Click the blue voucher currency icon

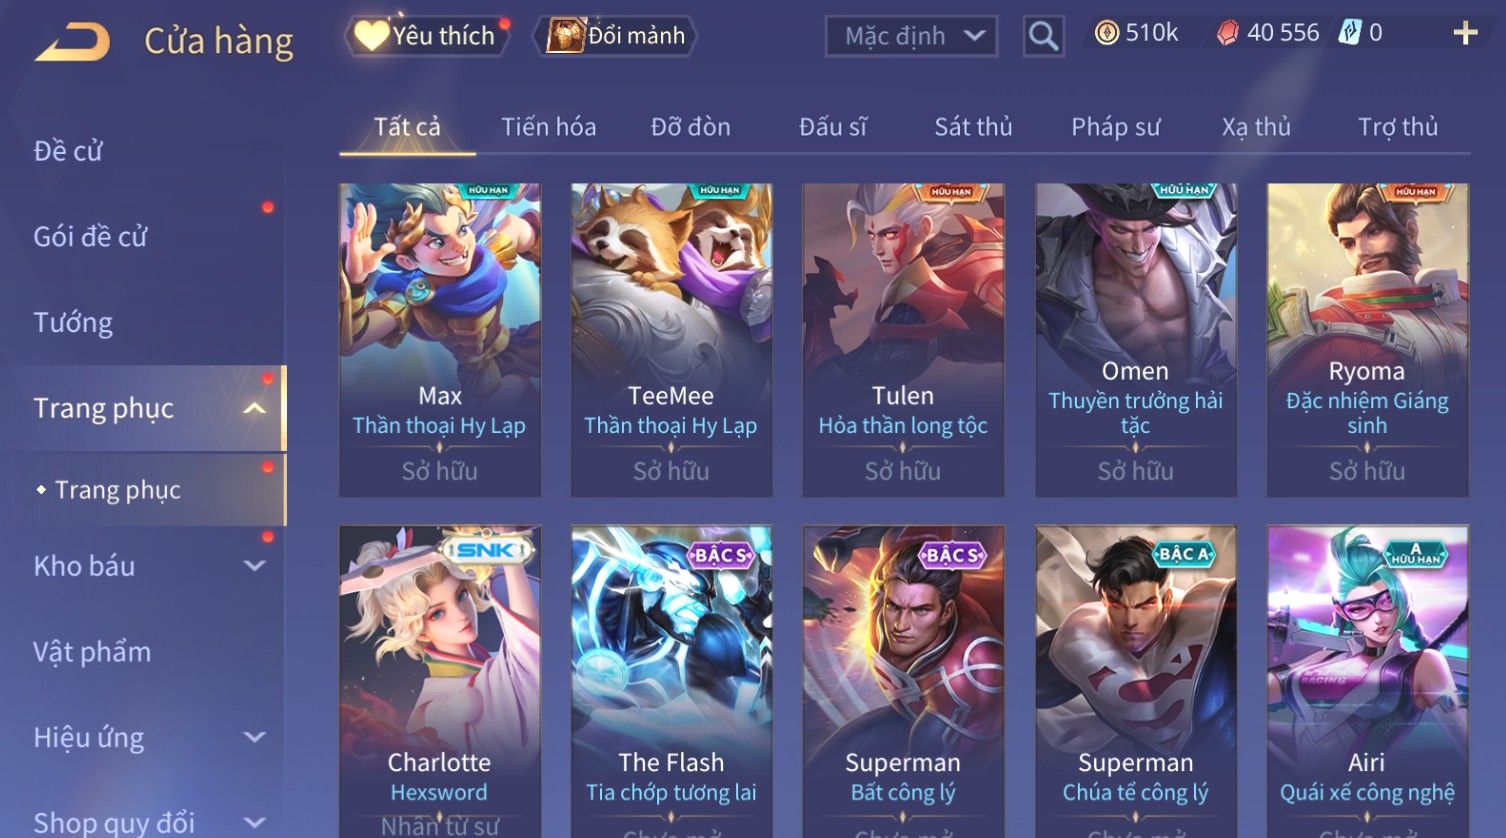pyautogui.click(x=1351, y=33)
